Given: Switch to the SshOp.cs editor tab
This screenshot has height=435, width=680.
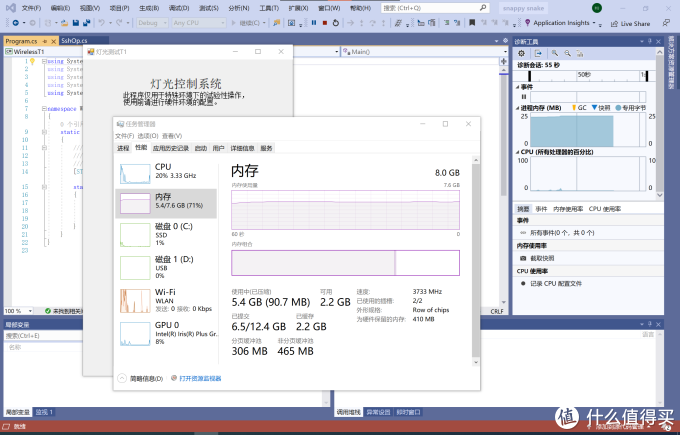Looking at the screenshot, I should point(74,41).
